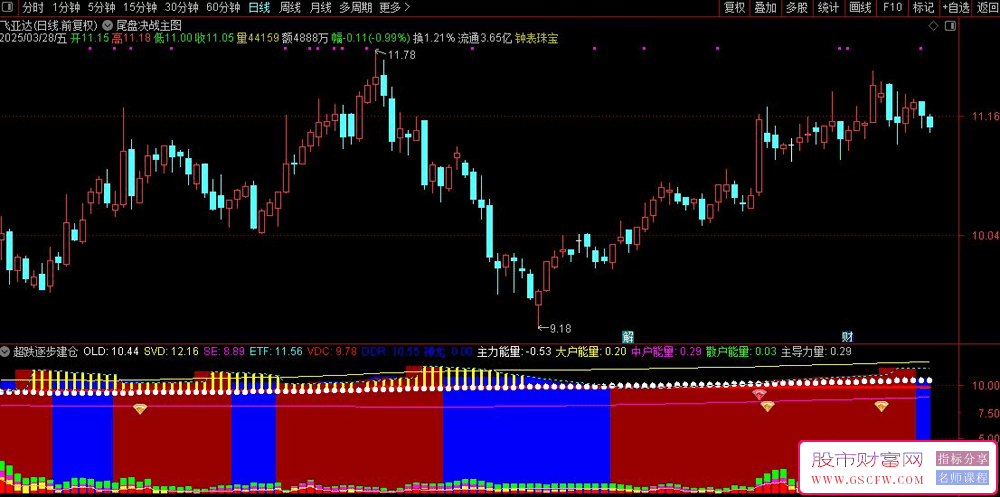
Task: Click the 2025/03/28/五 date label
Action: point(34,38)
